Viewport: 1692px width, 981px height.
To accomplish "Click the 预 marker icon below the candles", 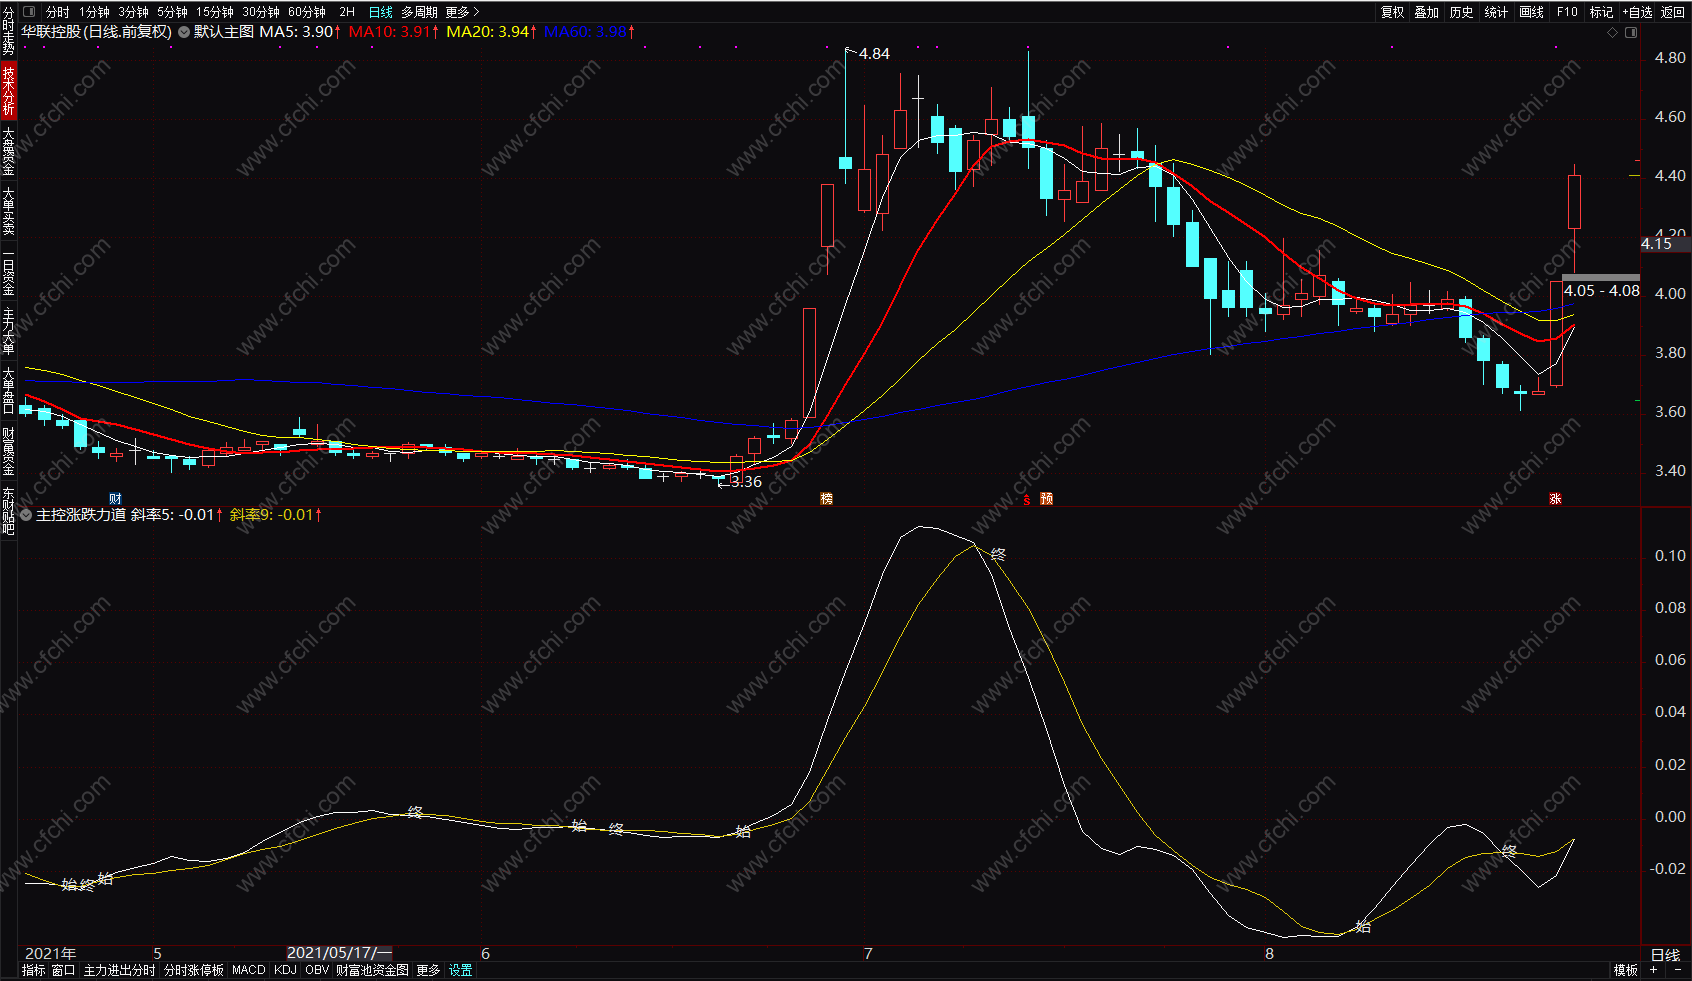I will click(x=1046, y=498).
